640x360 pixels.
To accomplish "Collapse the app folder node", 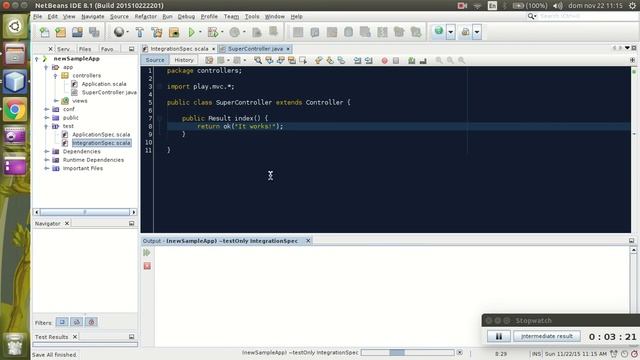I will (x=46, y=67).
